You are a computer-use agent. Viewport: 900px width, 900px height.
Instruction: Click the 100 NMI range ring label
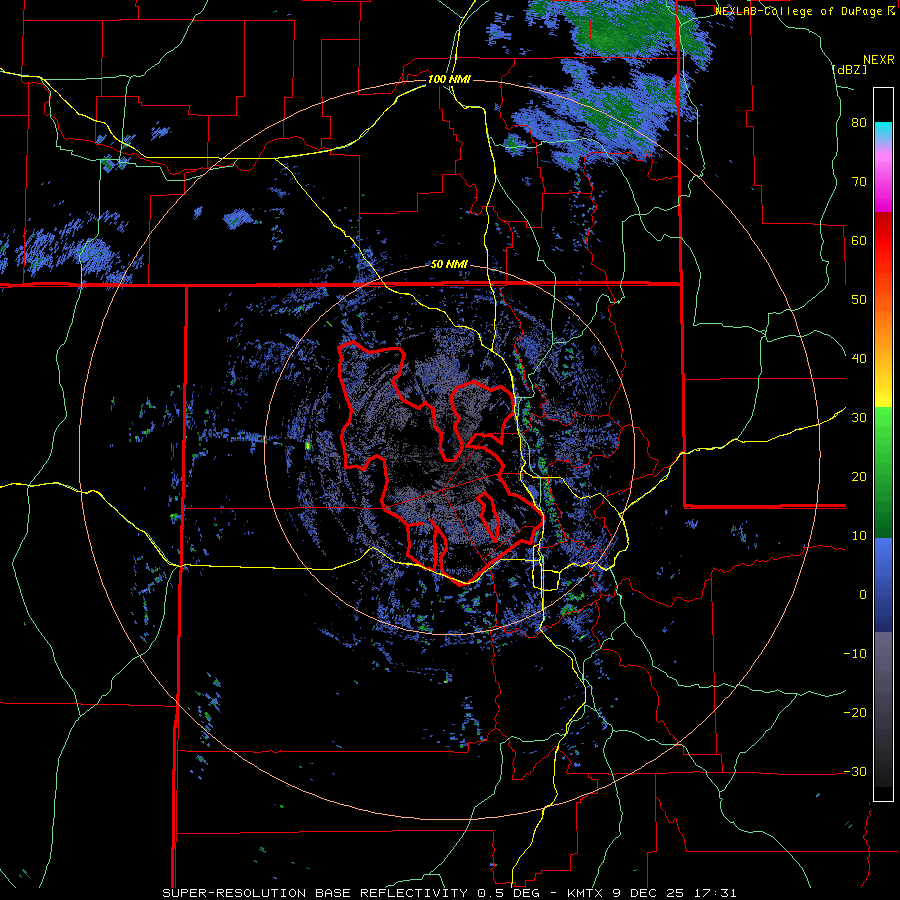tap(449, 79)
